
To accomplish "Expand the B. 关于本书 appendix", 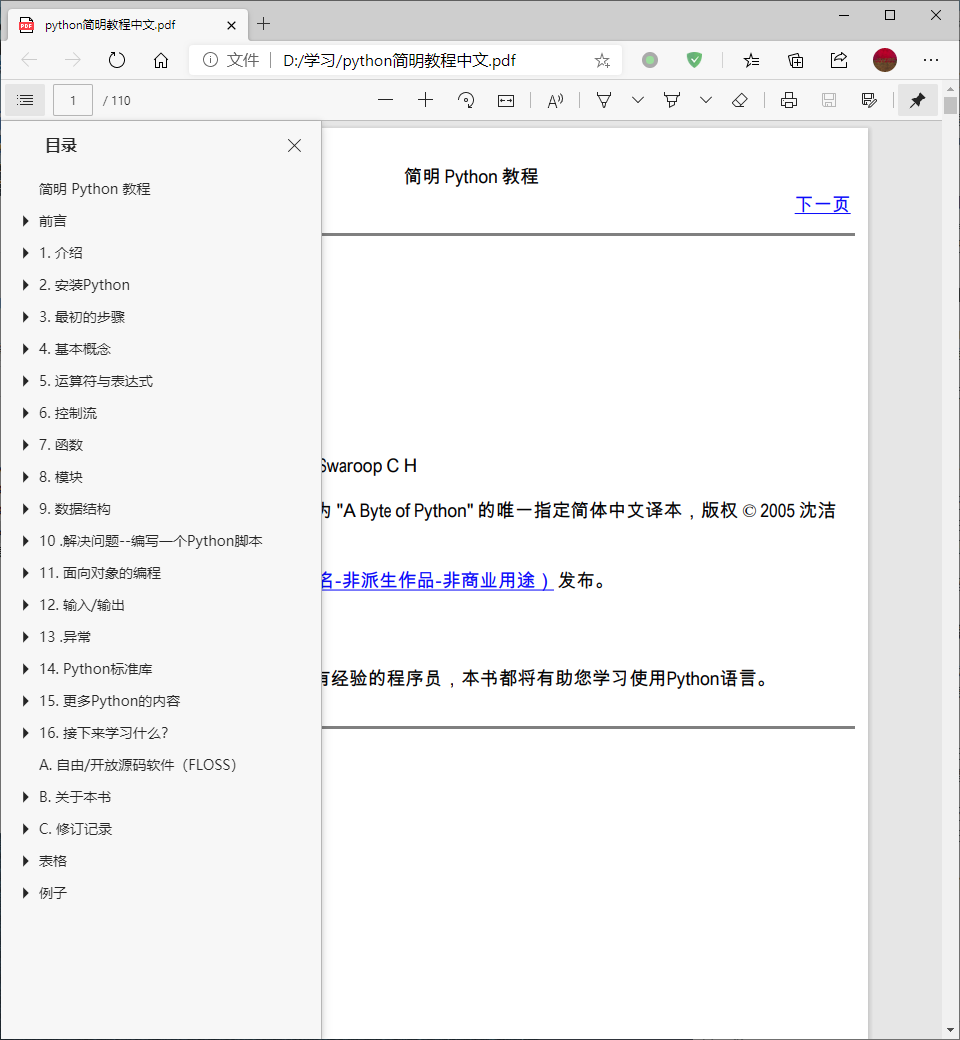I will point(25,797).
